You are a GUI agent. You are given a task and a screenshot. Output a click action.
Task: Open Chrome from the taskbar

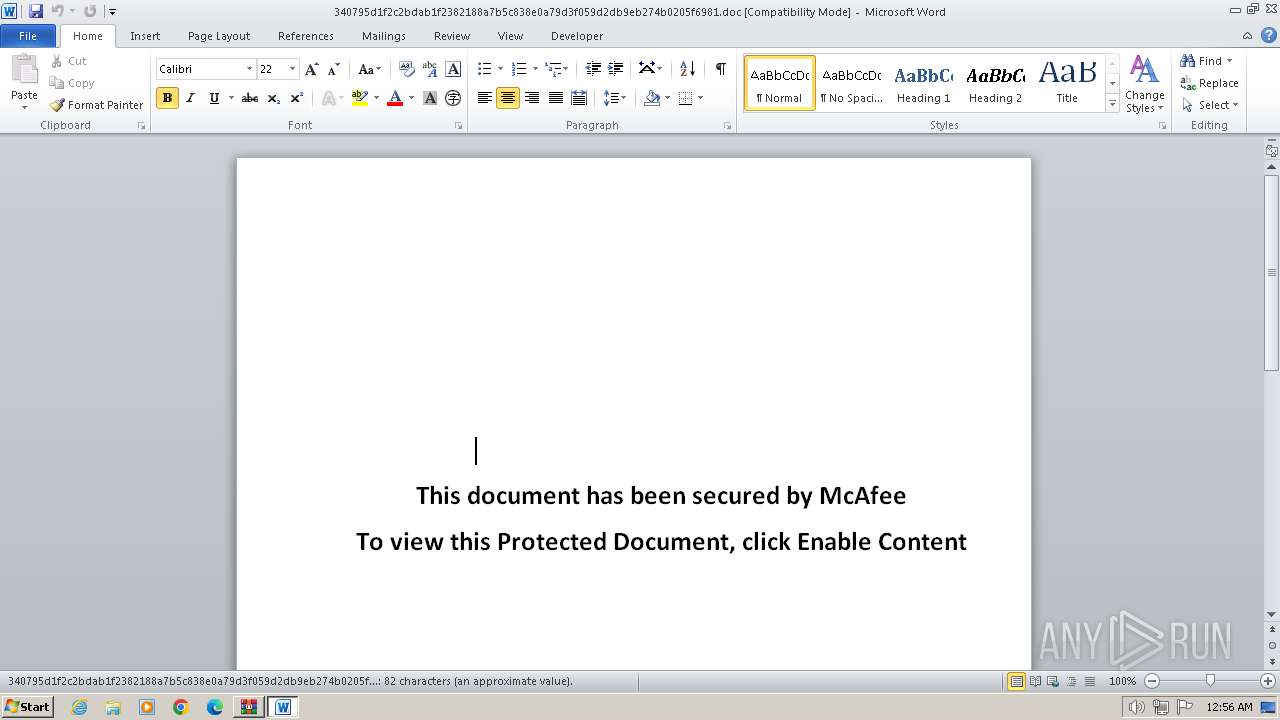[x=180, y=707]
